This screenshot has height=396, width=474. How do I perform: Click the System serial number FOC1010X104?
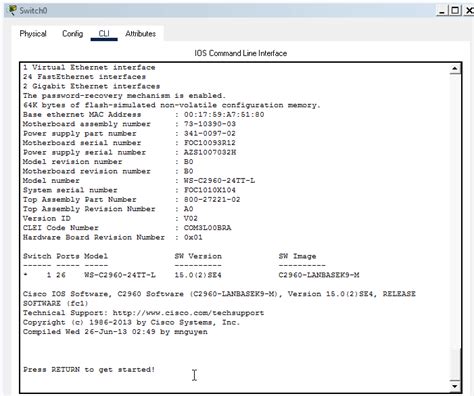pyautogui.click(x=210, y=190)
